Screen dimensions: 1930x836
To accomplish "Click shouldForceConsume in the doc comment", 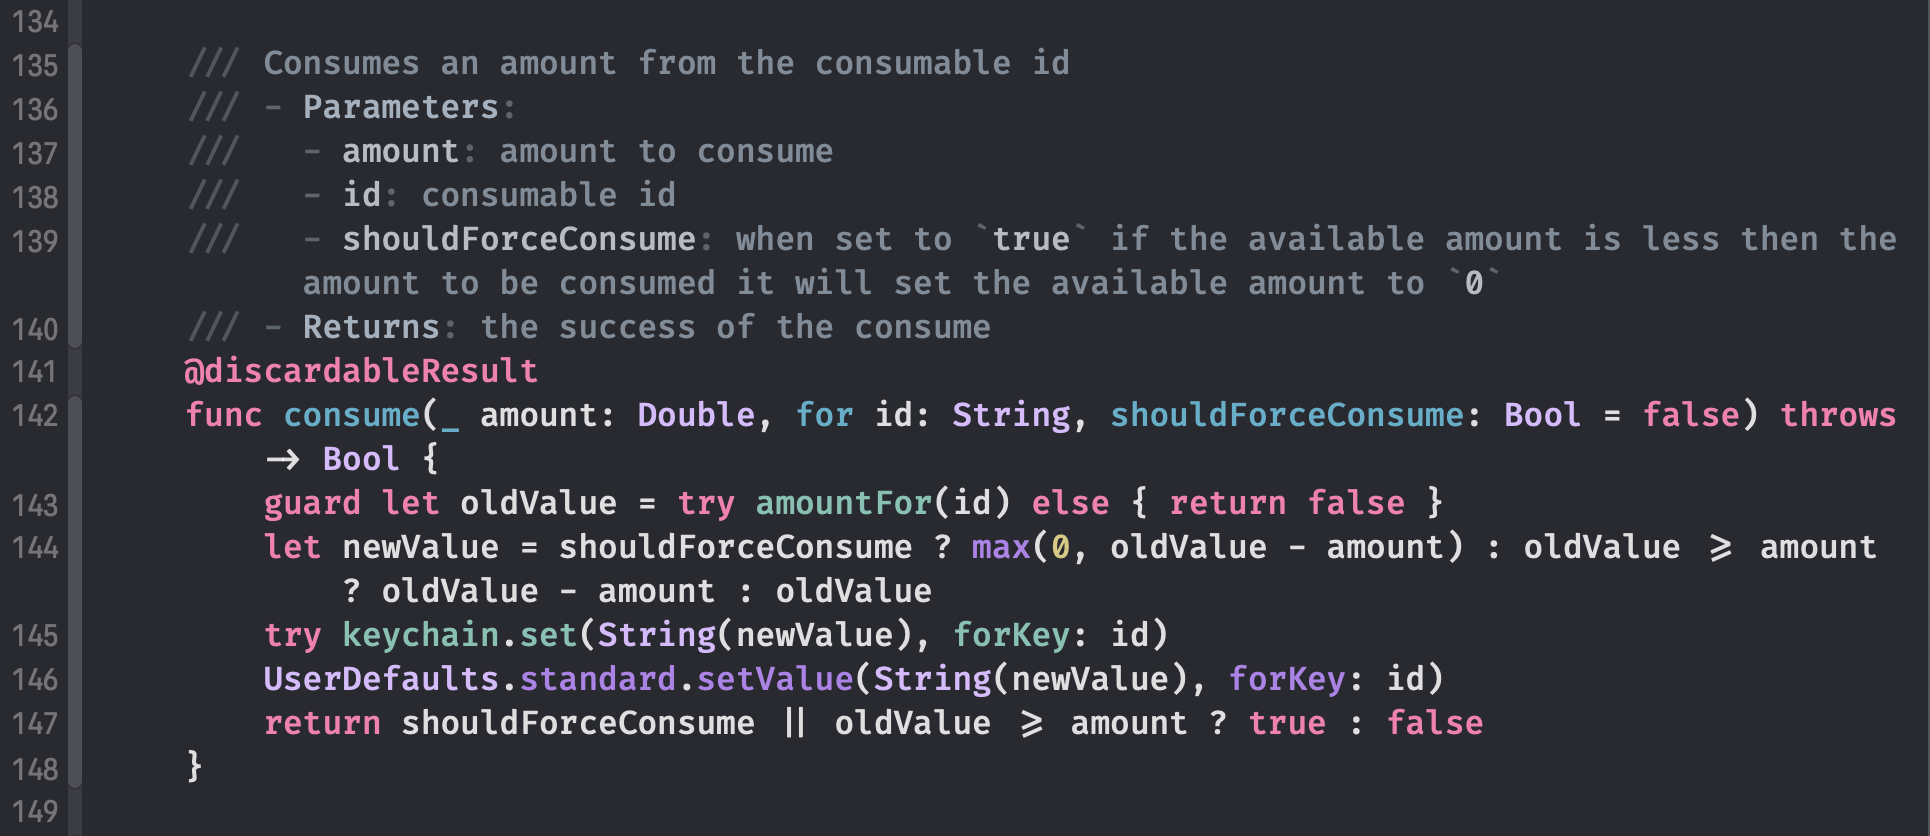I will pyautogui.click(x=519, y=239).
